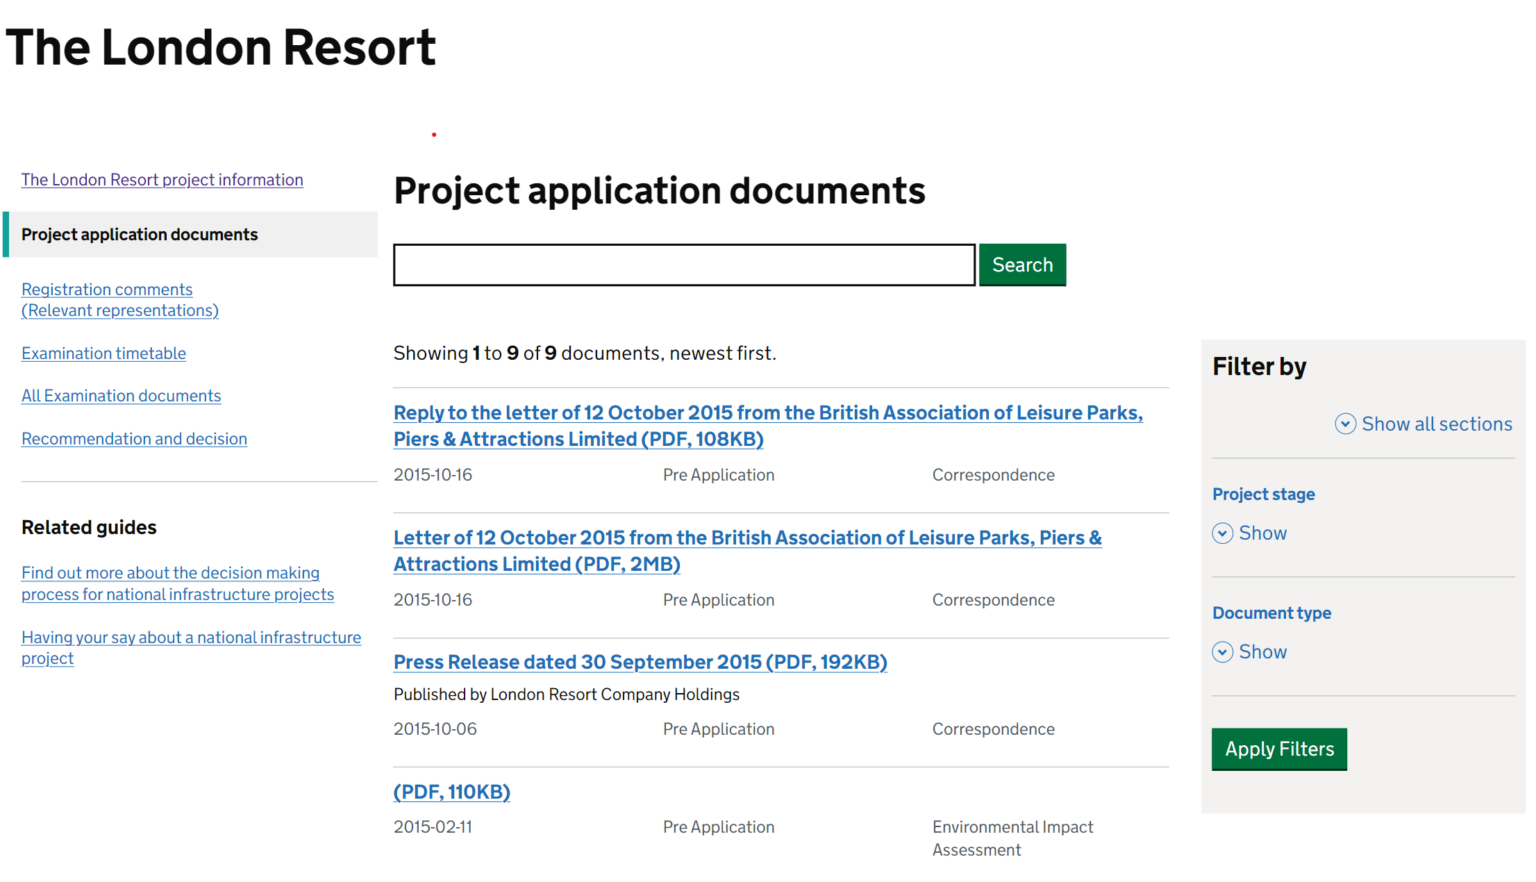The image size is (1536, 882).
Task: Open the untitled (PDF, 110KB) document
Action: (x=452, y=792)
